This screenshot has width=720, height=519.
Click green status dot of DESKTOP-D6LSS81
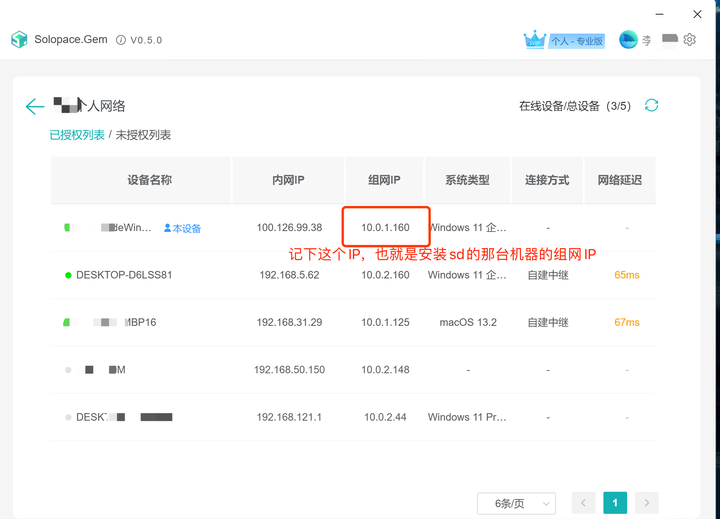tap(68, 275)
